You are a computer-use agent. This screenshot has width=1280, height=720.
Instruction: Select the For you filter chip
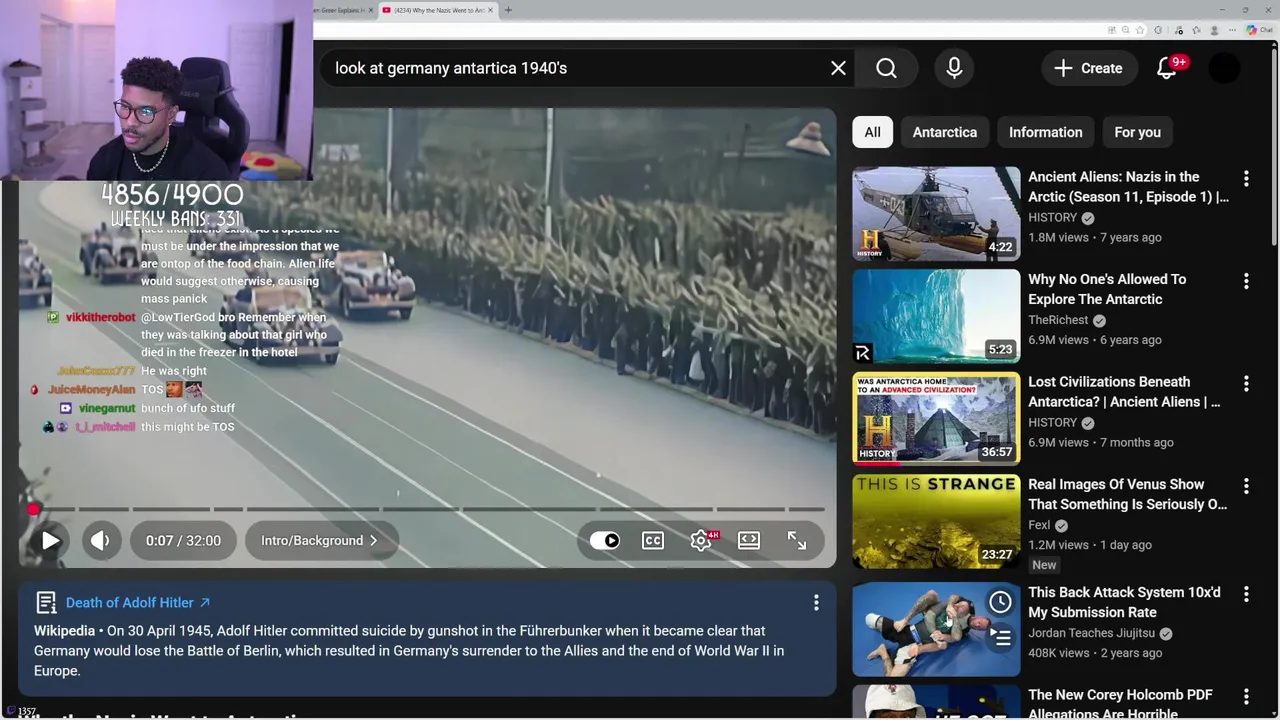coord(1138,132)
